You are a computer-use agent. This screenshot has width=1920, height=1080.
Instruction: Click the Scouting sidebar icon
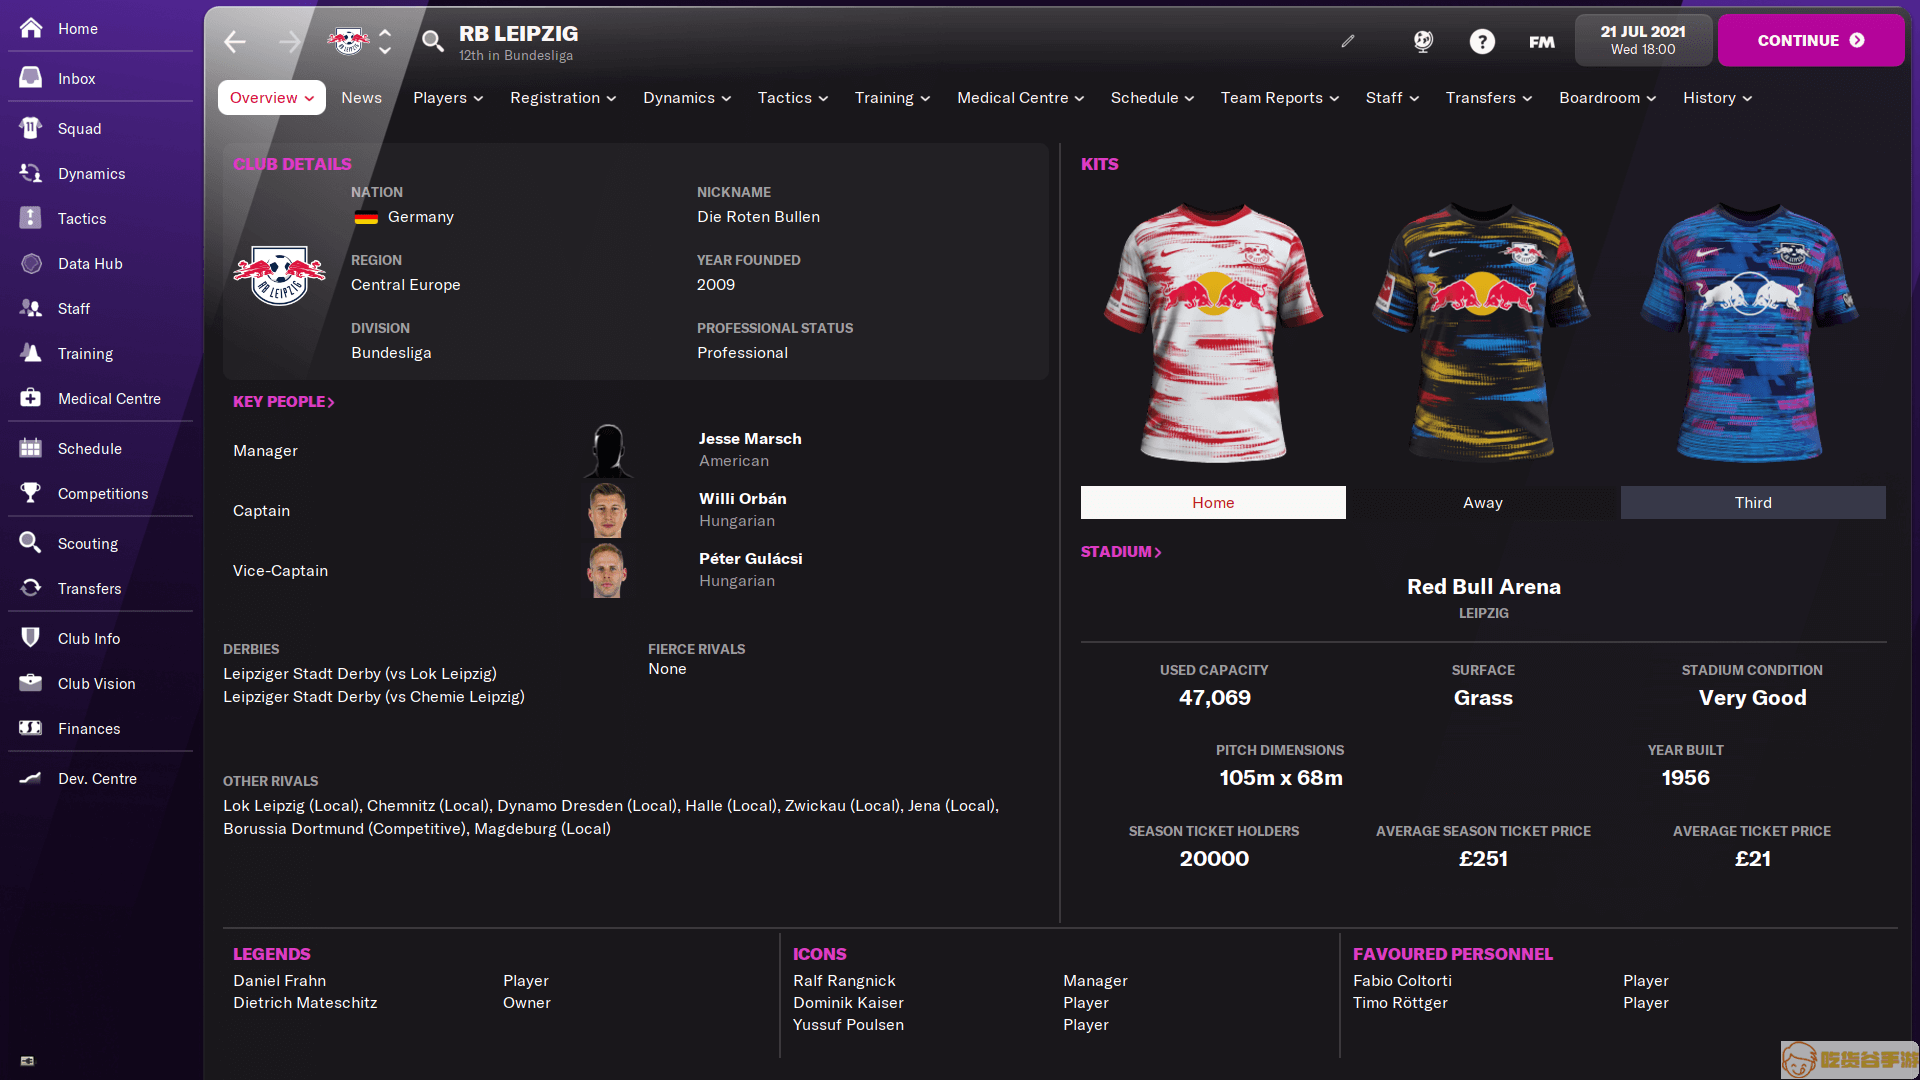[x=36, y=543]
